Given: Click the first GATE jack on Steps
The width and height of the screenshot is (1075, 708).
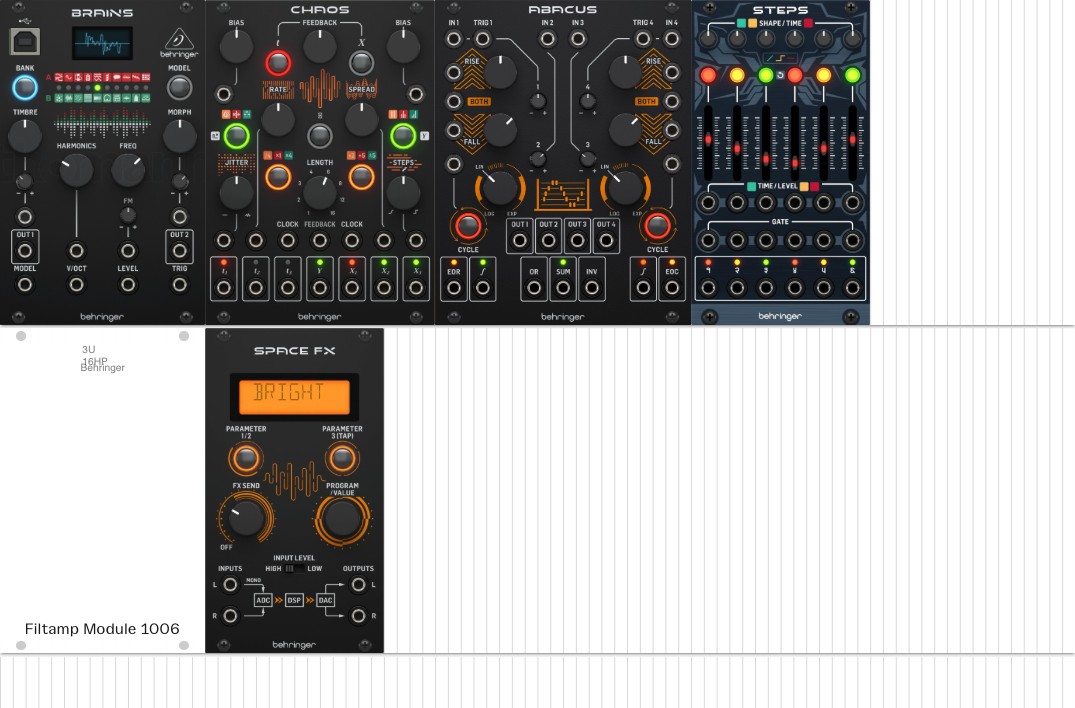Looking at the screenshot, I should click(708, 241).
